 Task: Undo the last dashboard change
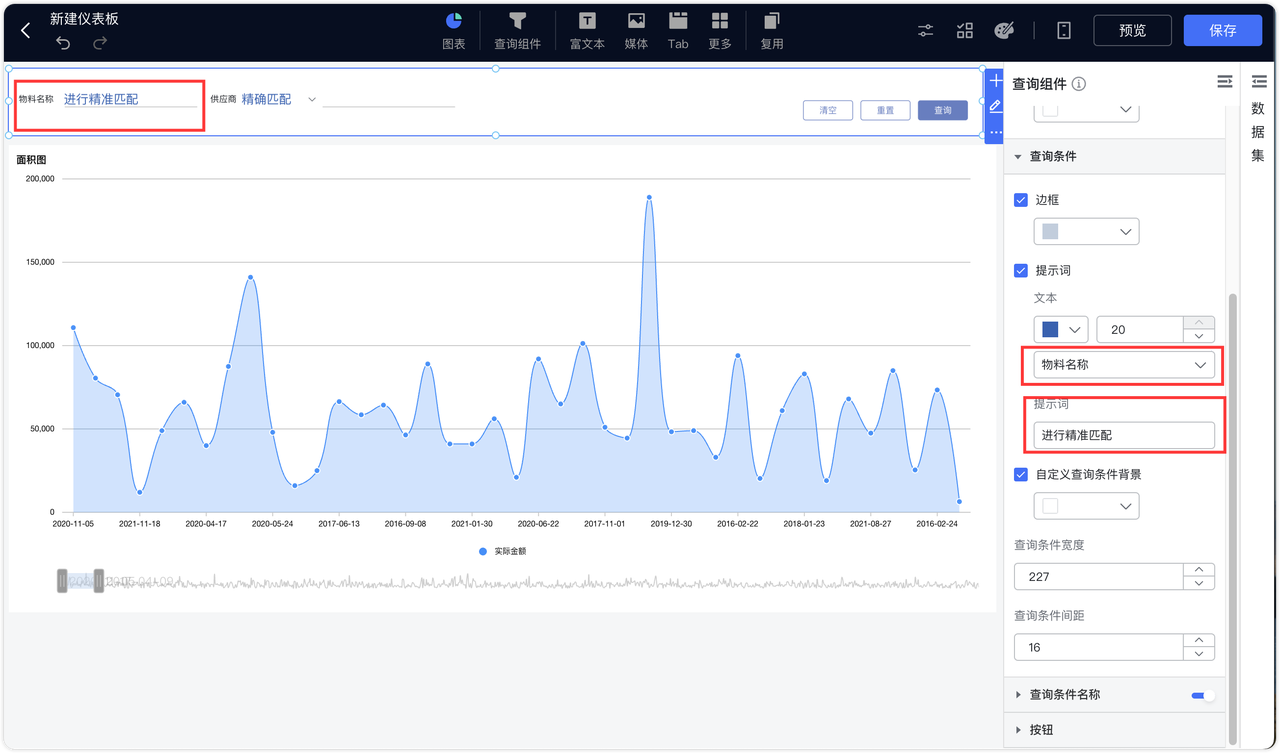(x=63, y=43)
